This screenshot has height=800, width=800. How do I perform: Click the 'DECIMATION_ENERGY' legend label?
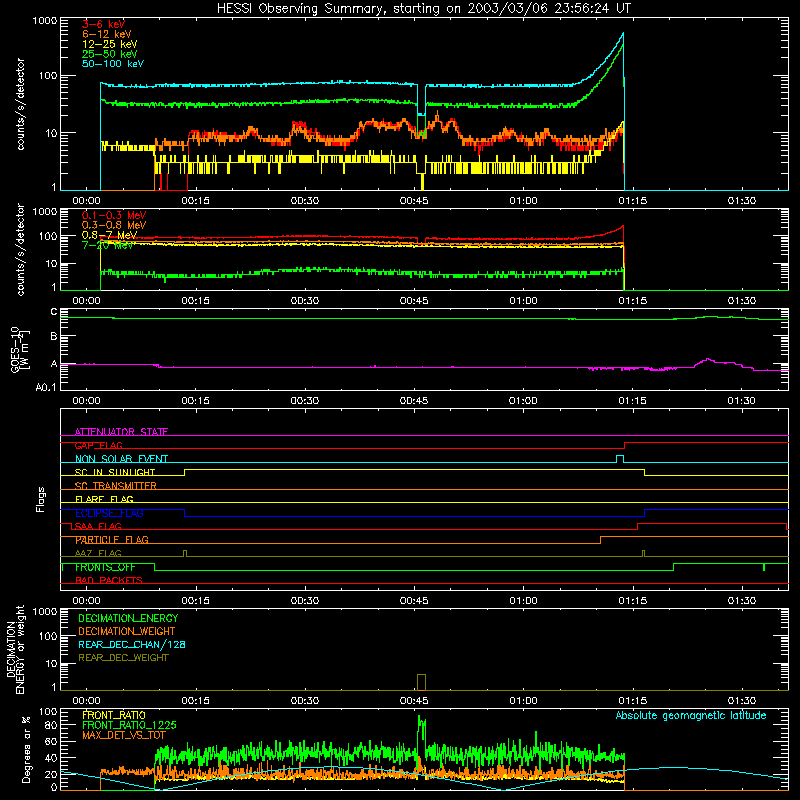coord(128,618)
